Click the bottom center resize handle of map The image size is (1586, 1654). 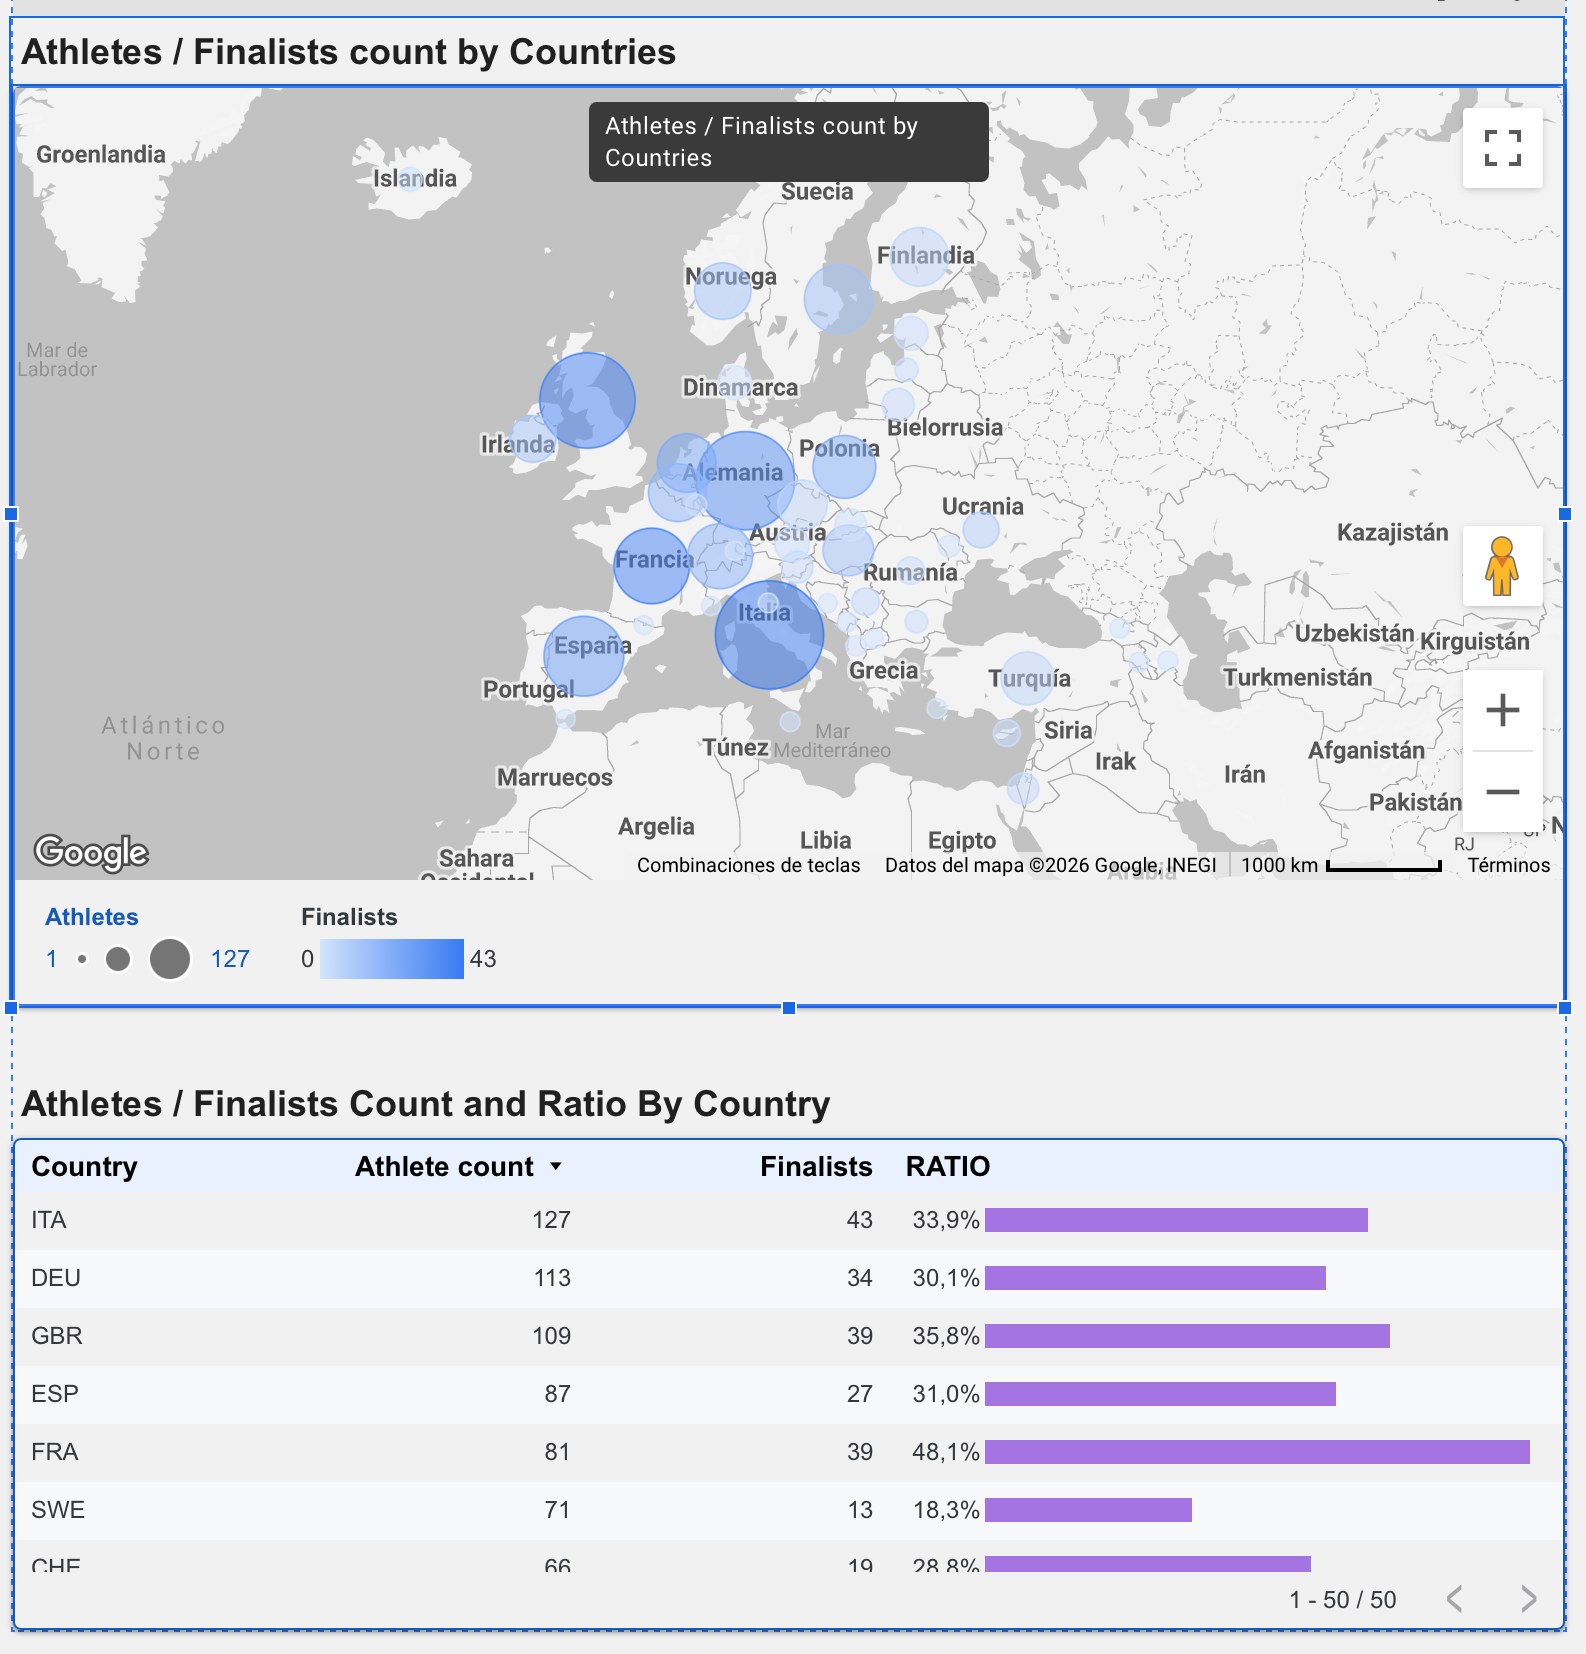(789, 1008)
